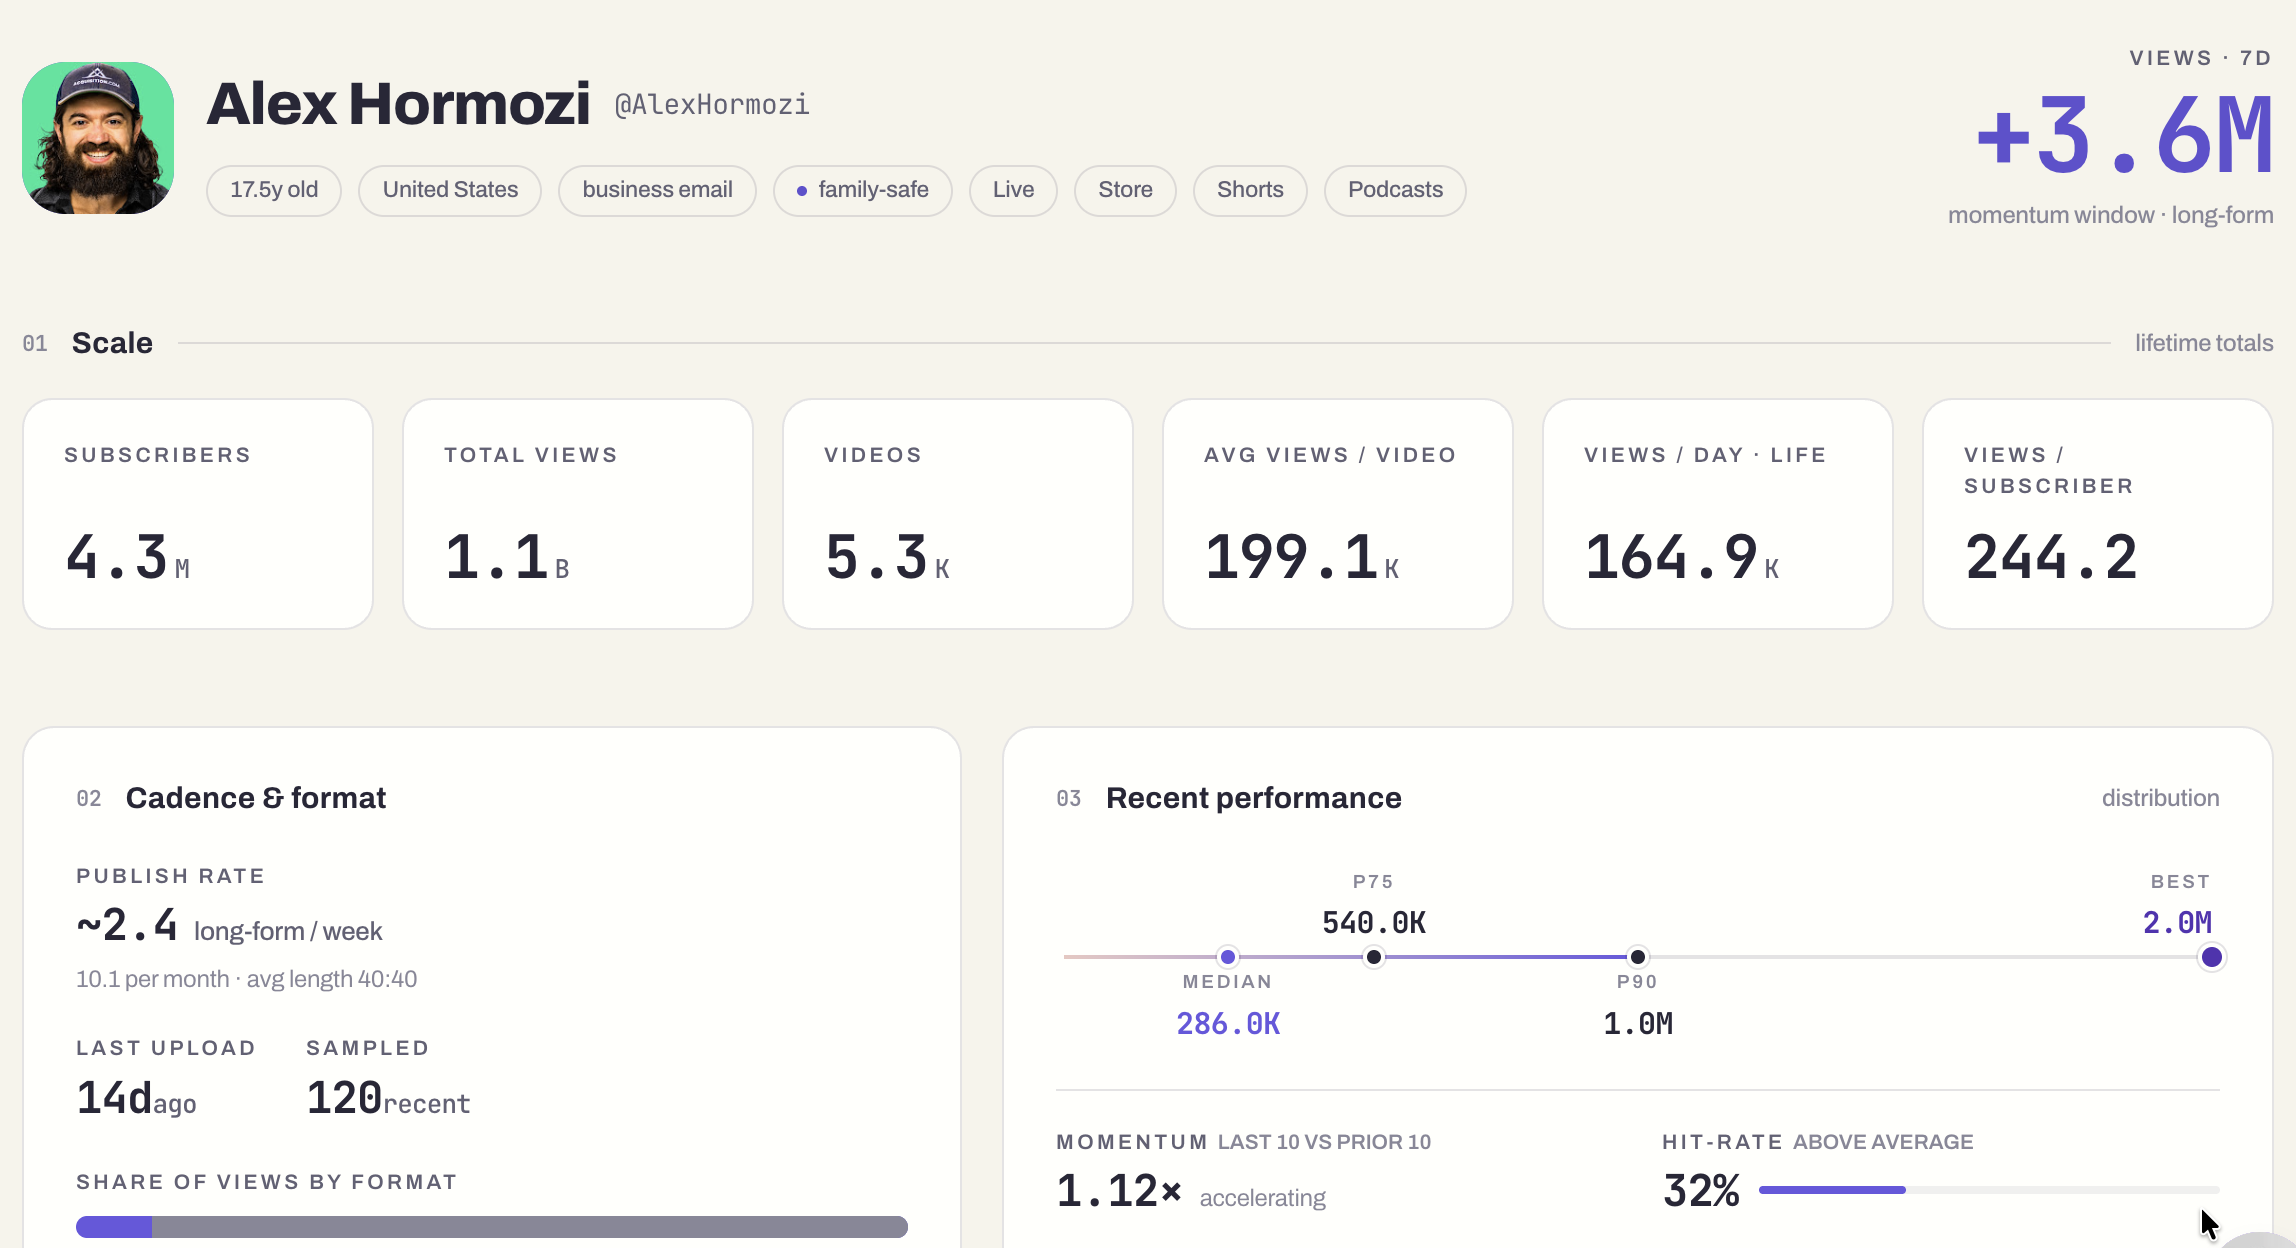
Task: Click the P90 marker on distribution line
Action: tap(1638, 957)
